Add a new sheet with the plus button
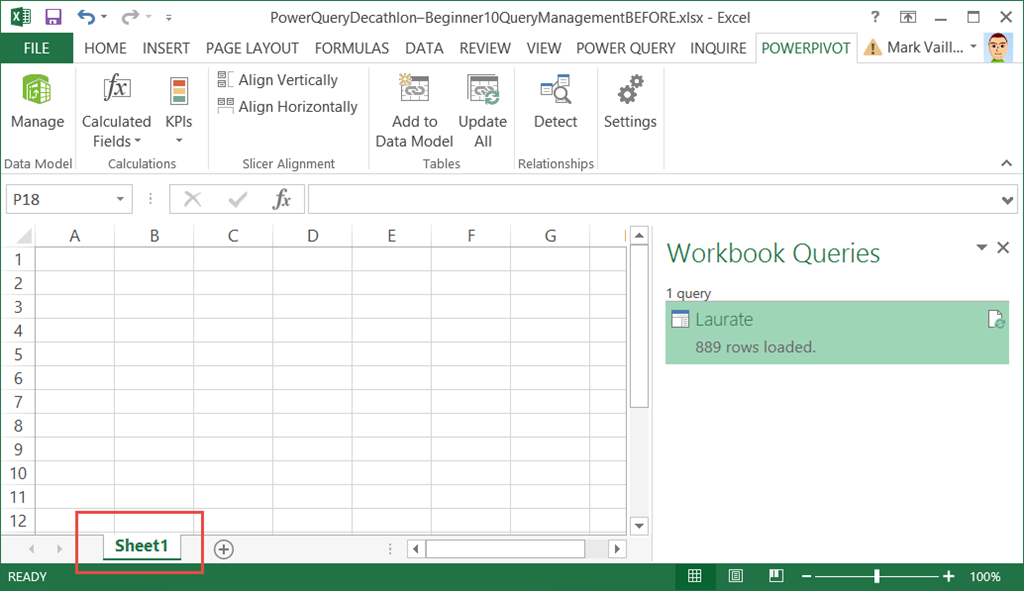 coord(224,548)
